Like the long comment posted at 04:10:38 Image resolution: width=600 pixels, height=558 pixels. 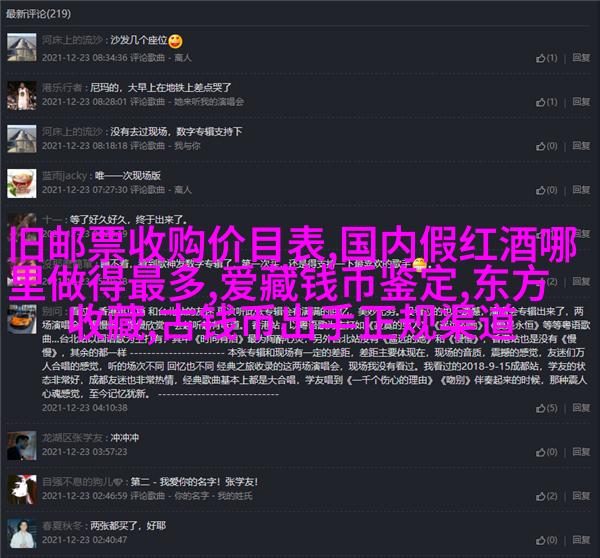point(546,408)
